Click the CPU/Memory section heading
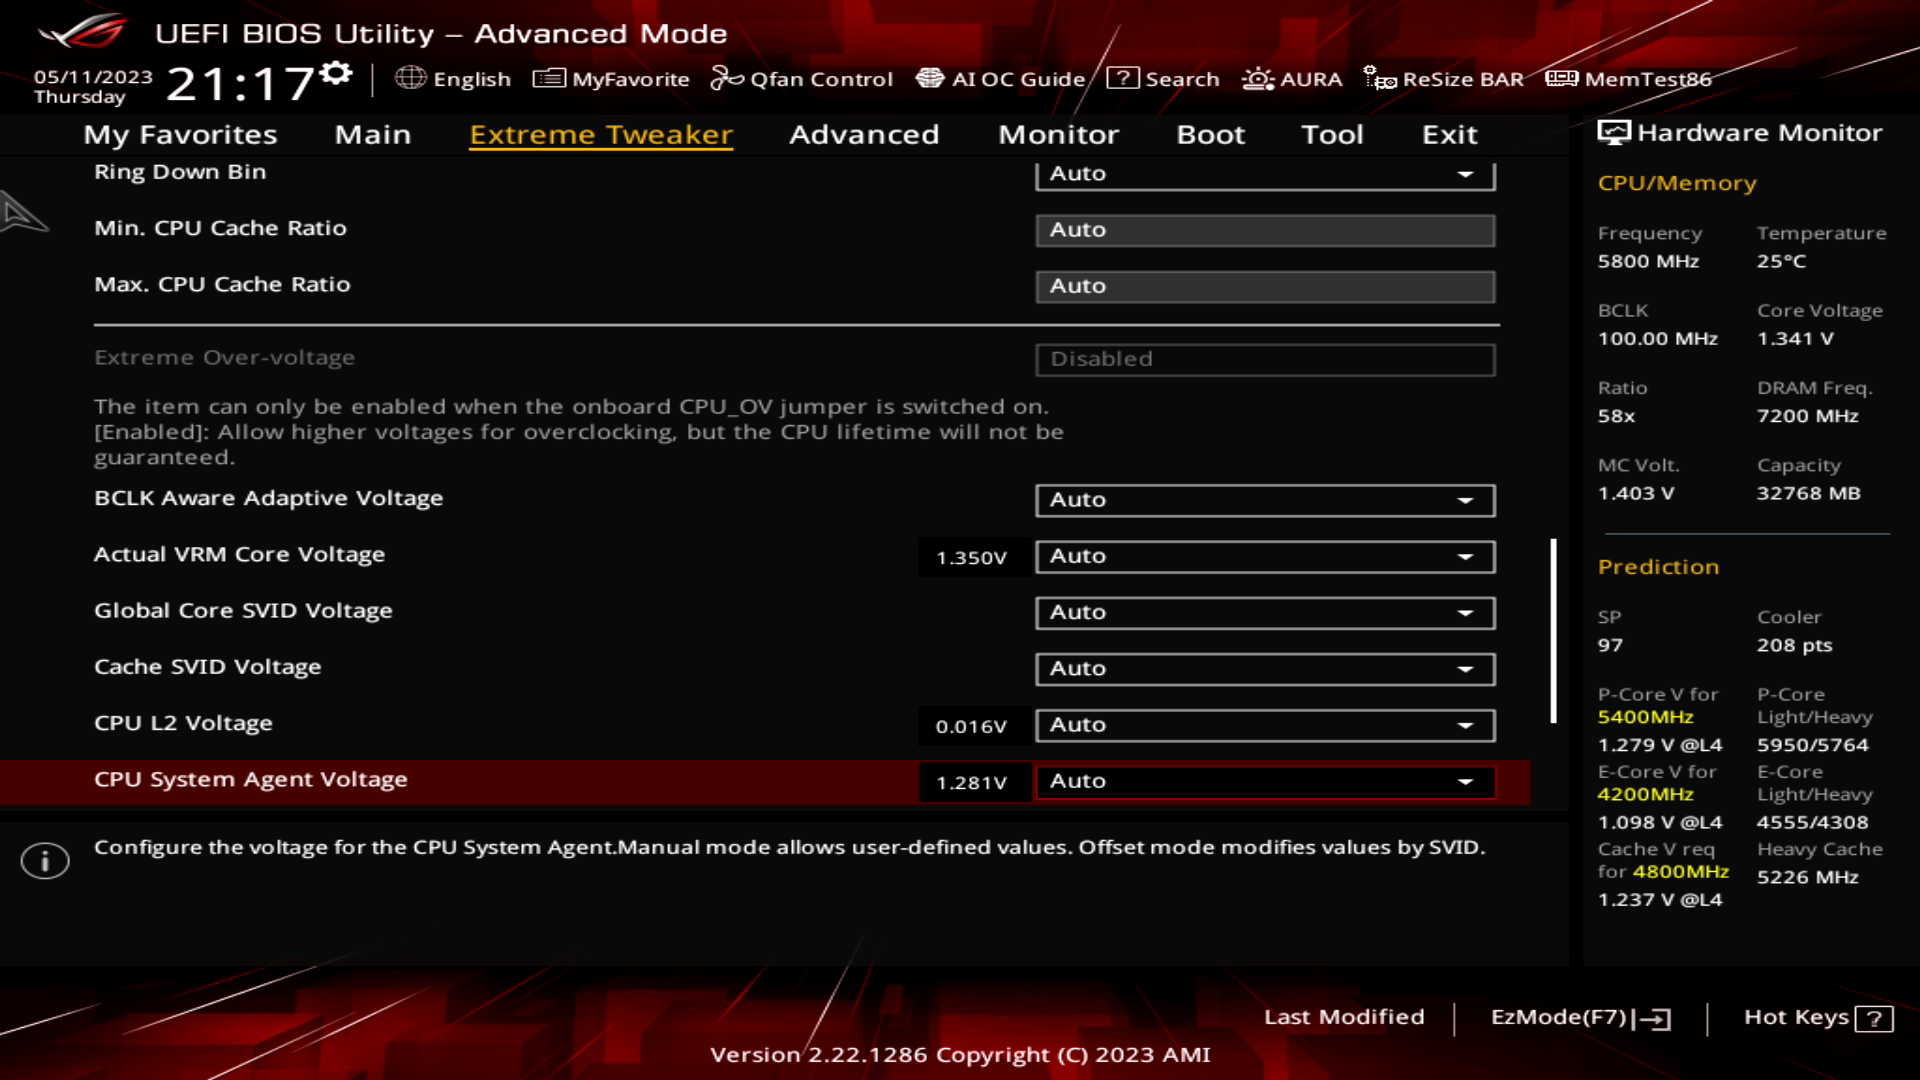Viewport: 1920px width, 1080px height. (x=1677, y=183)
